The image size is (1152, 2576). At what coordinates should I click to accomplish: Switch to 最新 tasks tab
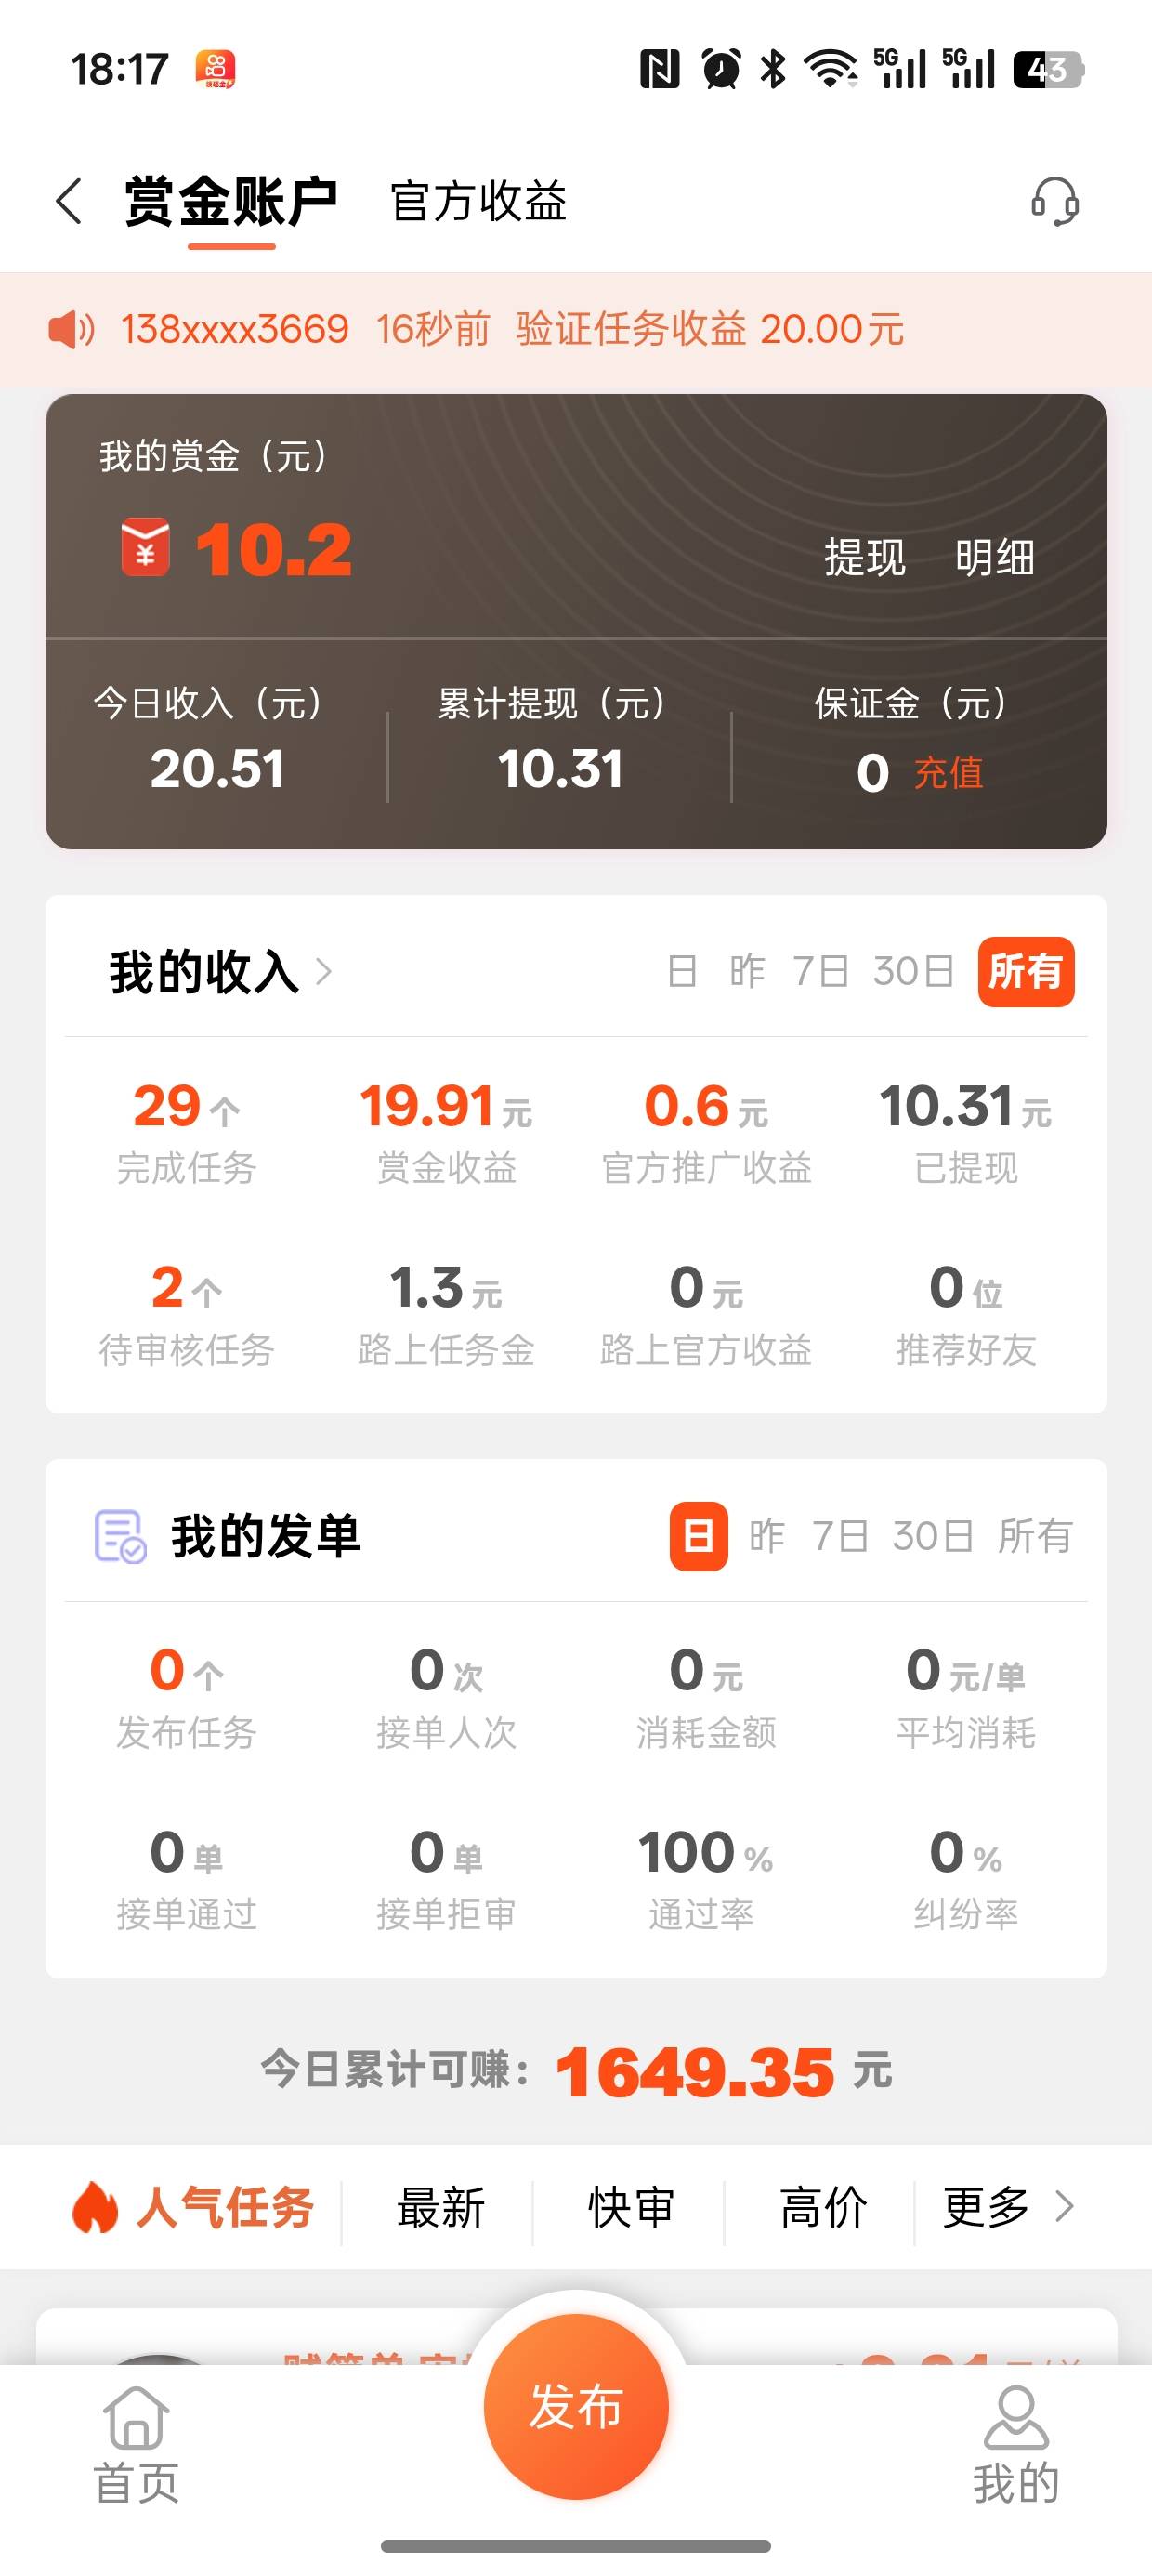tap(440, 2207)
